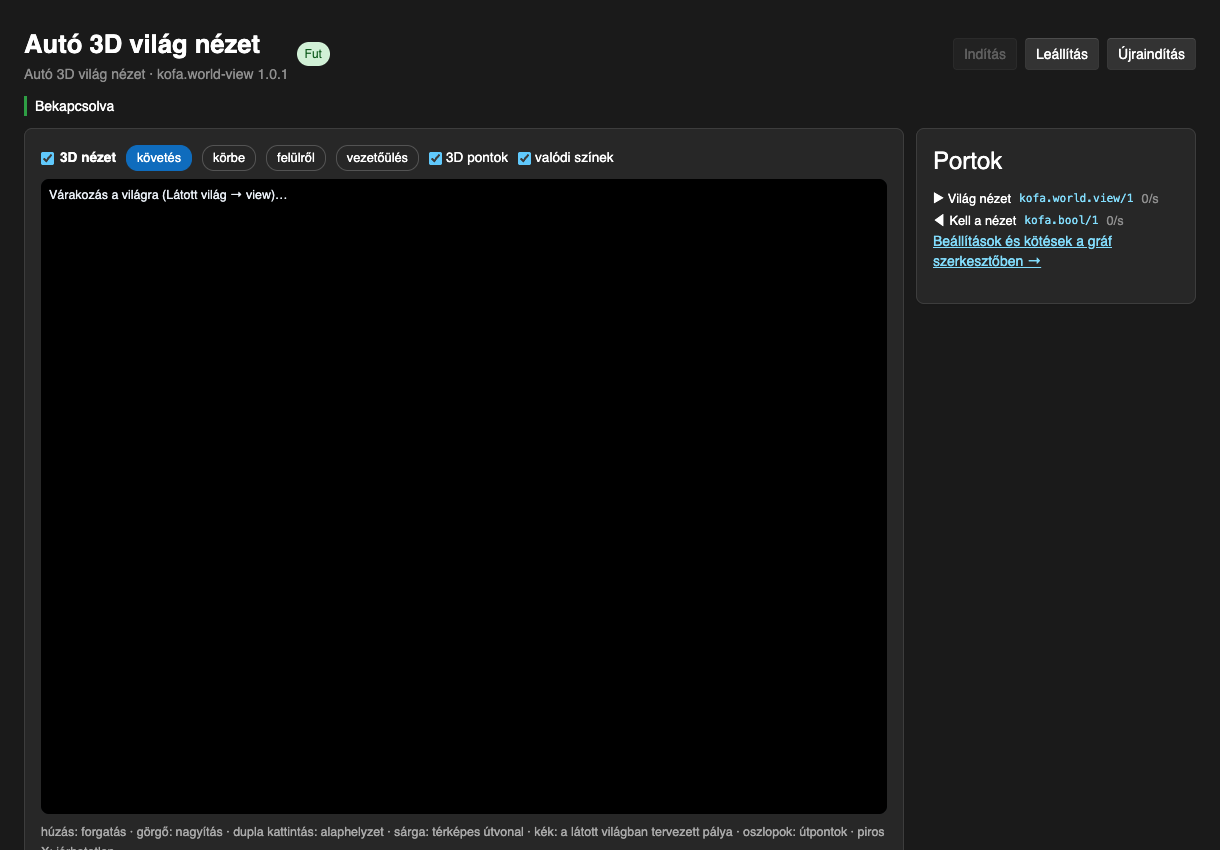Image resolution: width=1220 pixels, height=850 pixels.
Task: Click the Kell a nézet port name
Action: tap(983, 220)
